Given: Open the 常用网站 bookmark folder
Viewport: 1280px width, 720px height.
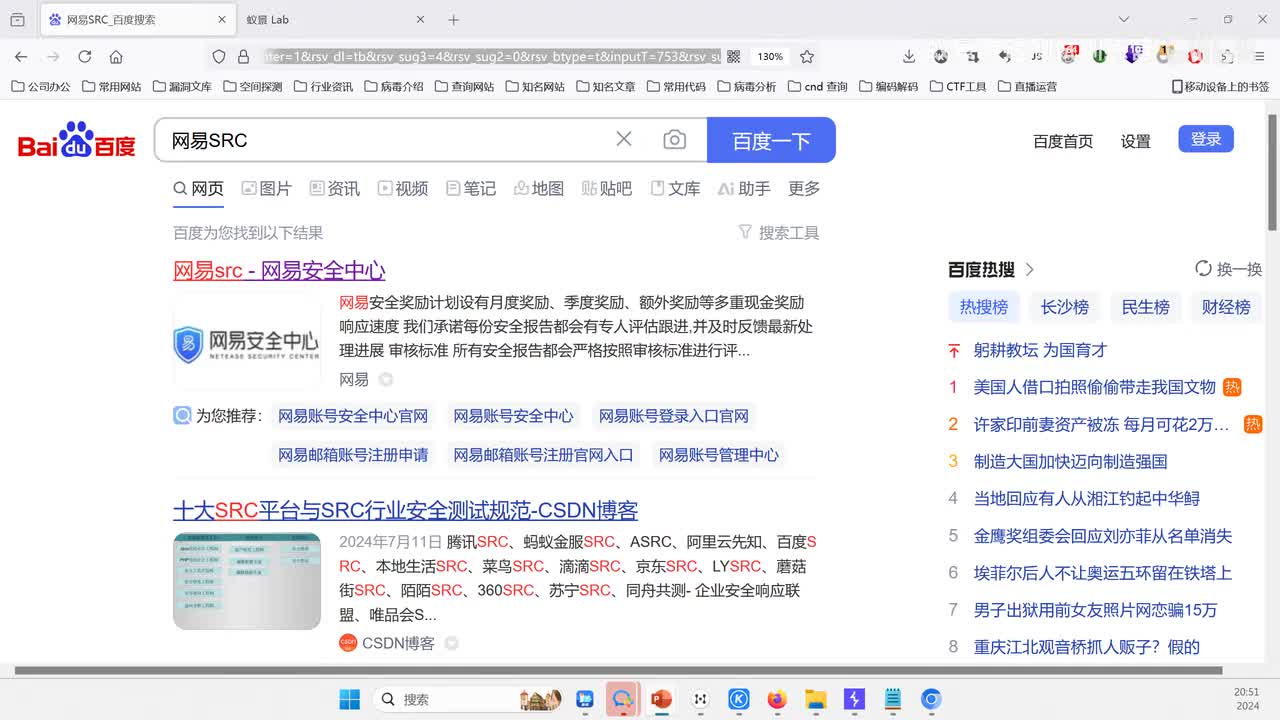Looking at the screenshot, I should click(x=112, y=87).
